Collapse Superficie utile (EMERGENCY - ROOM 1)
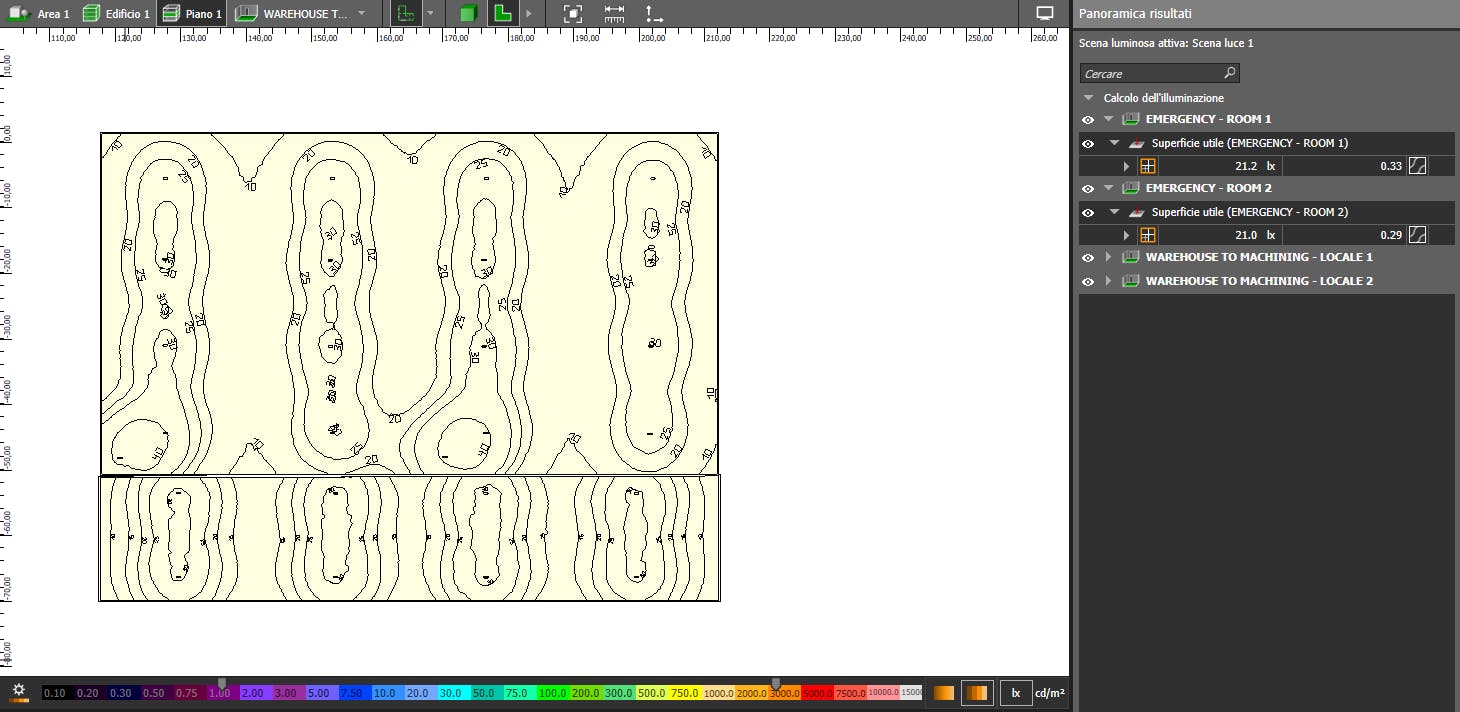 pyautogui.click(x=1114, y=143)
